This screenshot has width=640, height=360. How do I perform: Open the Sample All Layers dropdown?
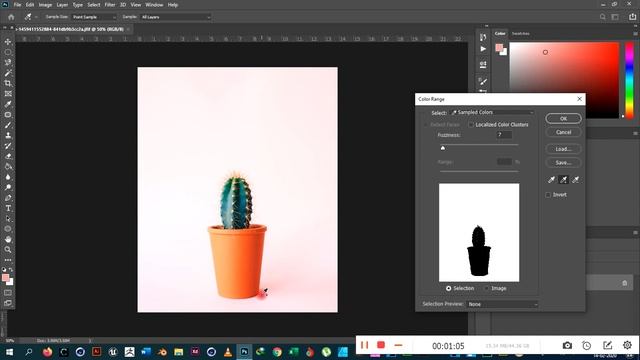click(176, 17)
